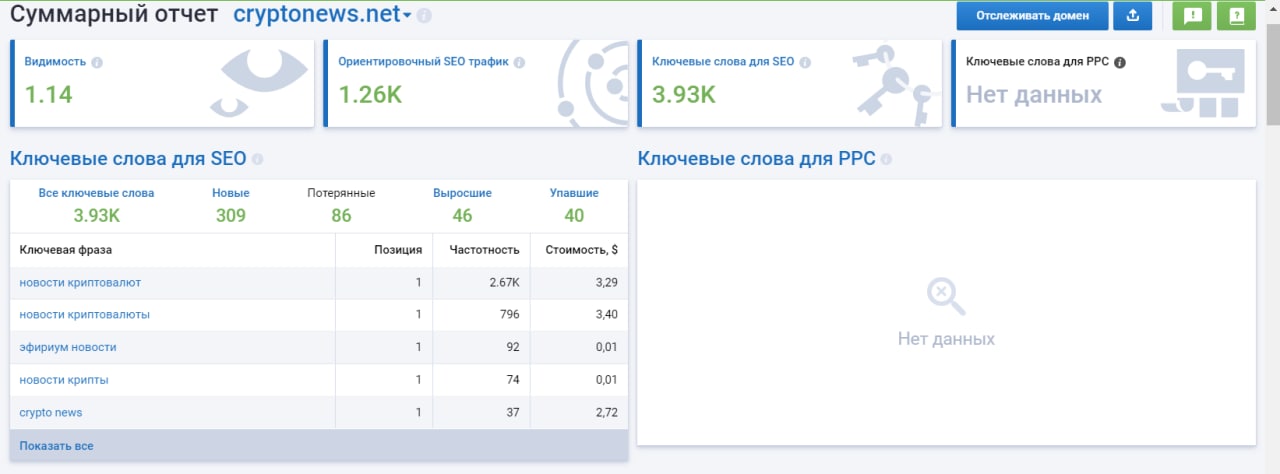The width and height of the screenshot is (1280, 474).
Task: Open keyword link crypto news
Action: pos(51,412)
